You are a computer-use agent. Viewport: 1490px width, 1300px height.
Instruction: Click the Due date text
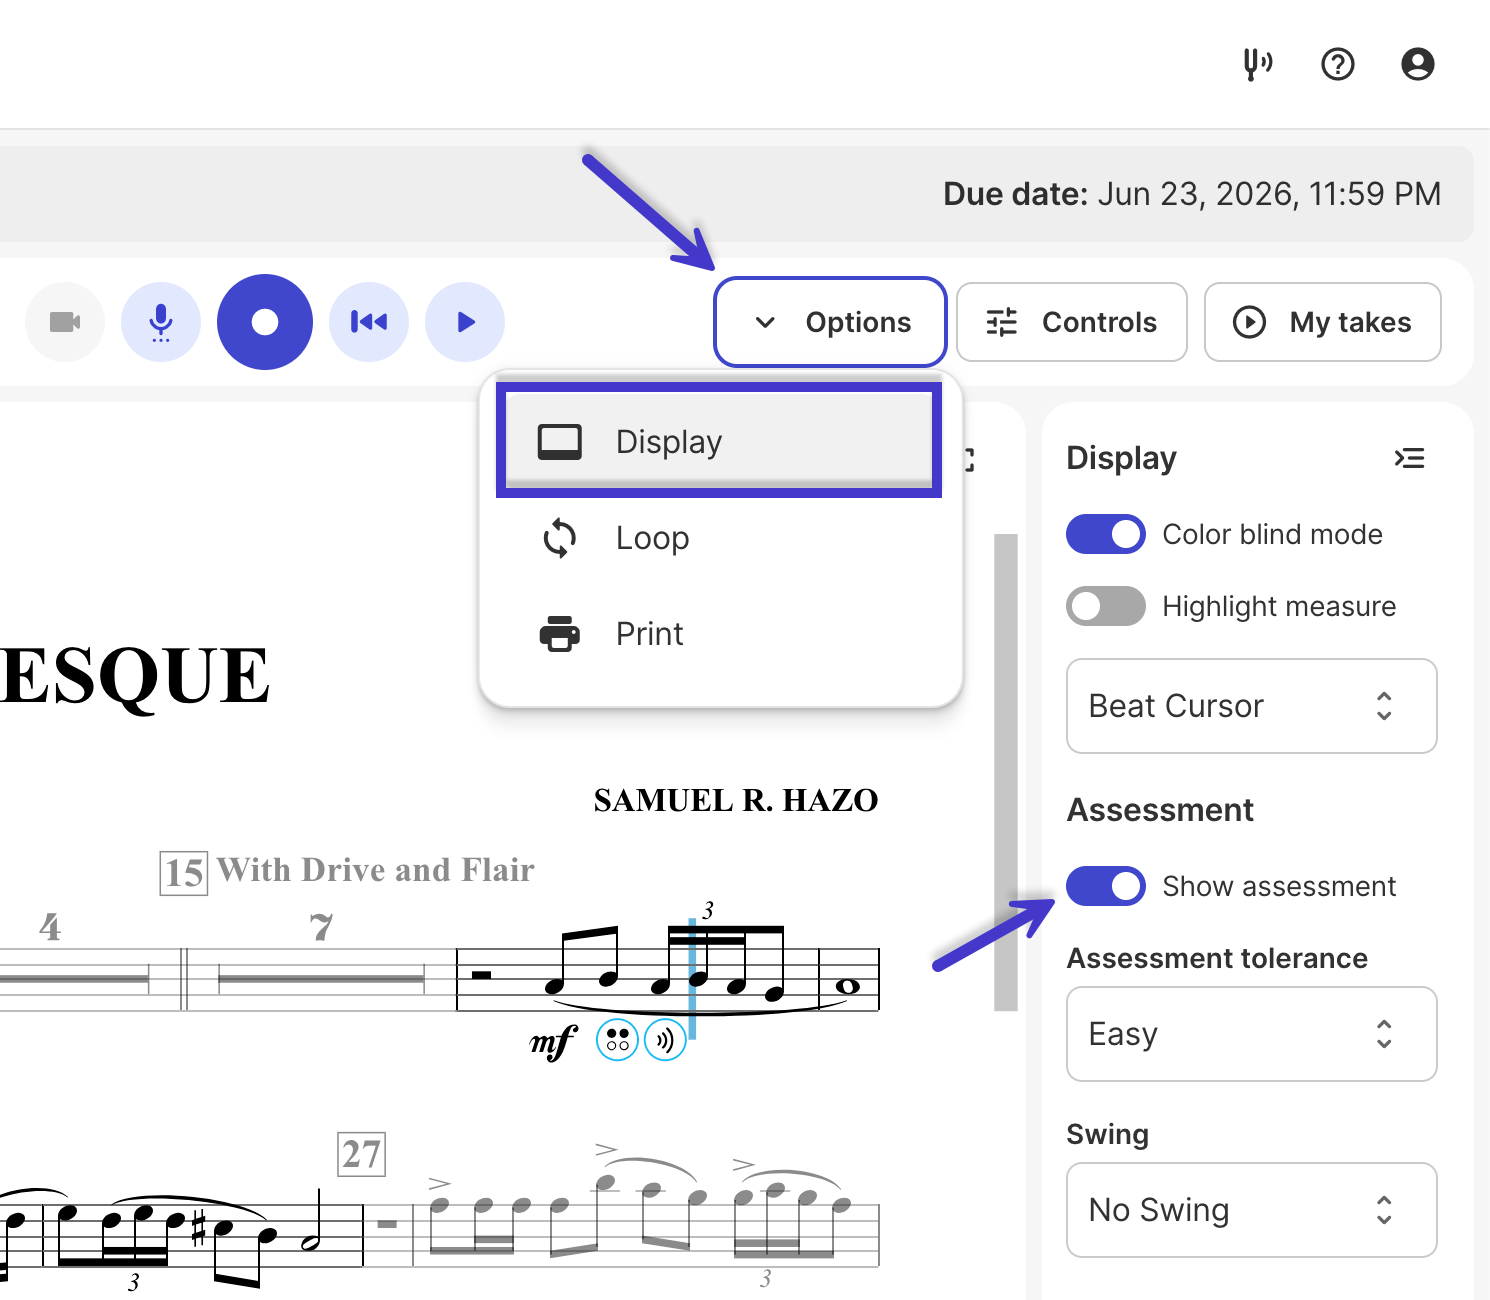click(x=1192, y=194)
